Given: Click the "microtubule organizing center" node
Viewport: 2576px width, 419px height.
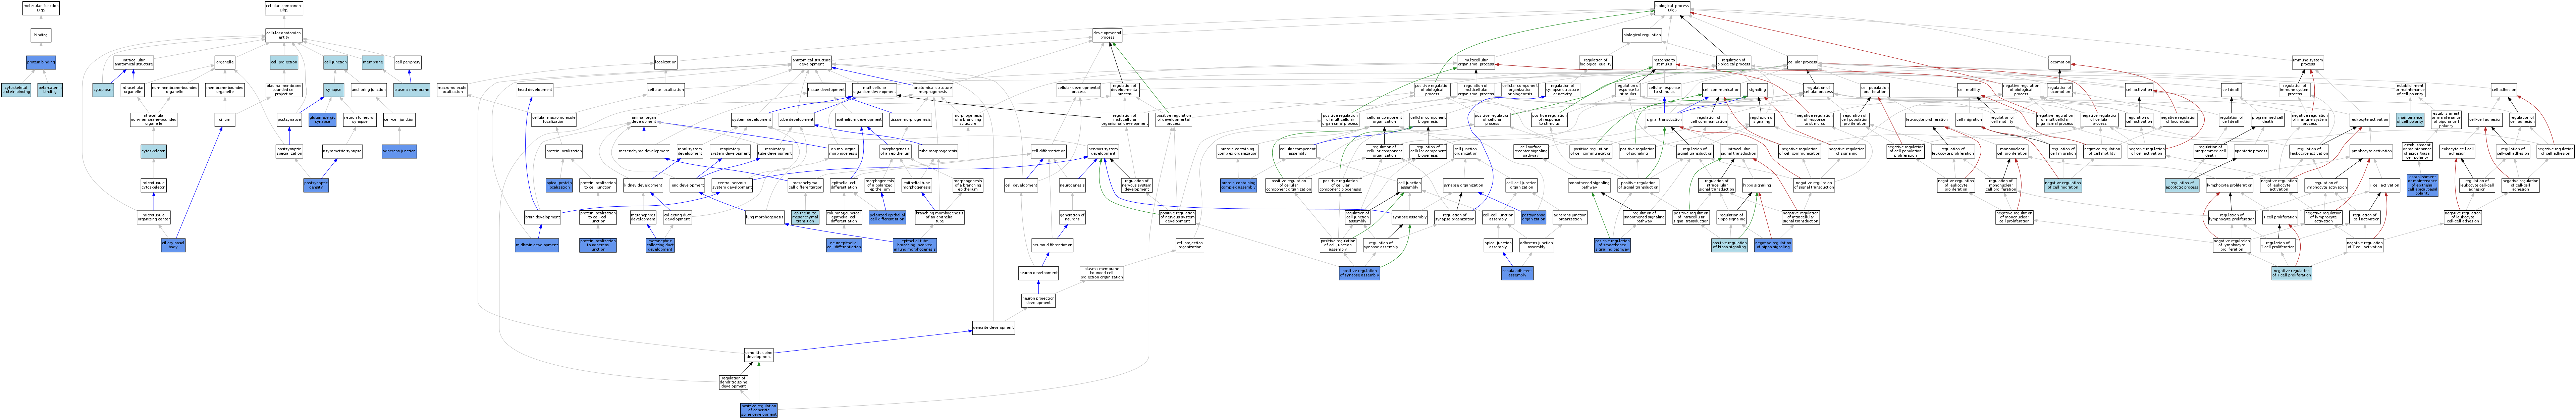Looking at the screenshot, I should click(153, 217).
